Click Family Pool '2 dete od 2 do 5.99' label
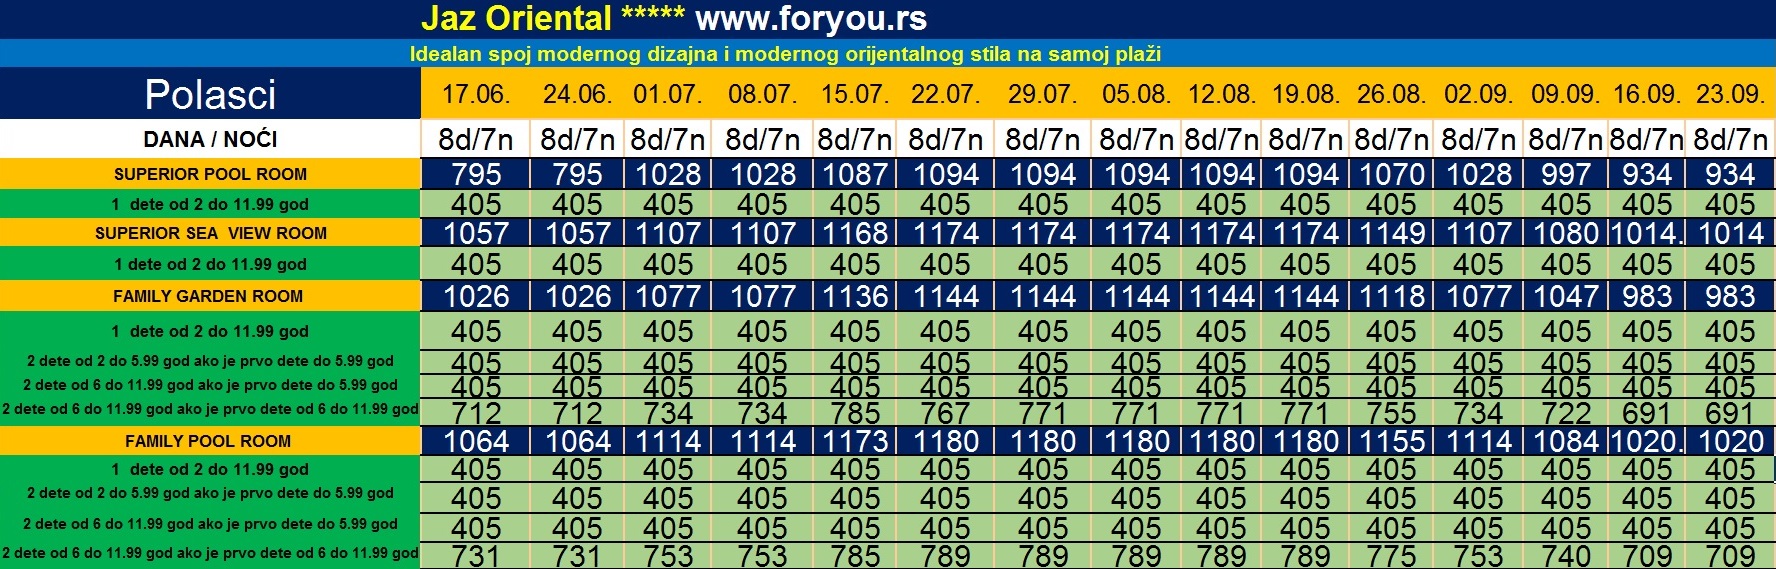This screenshot has height=569, width=1776. [x=210, y=493]
